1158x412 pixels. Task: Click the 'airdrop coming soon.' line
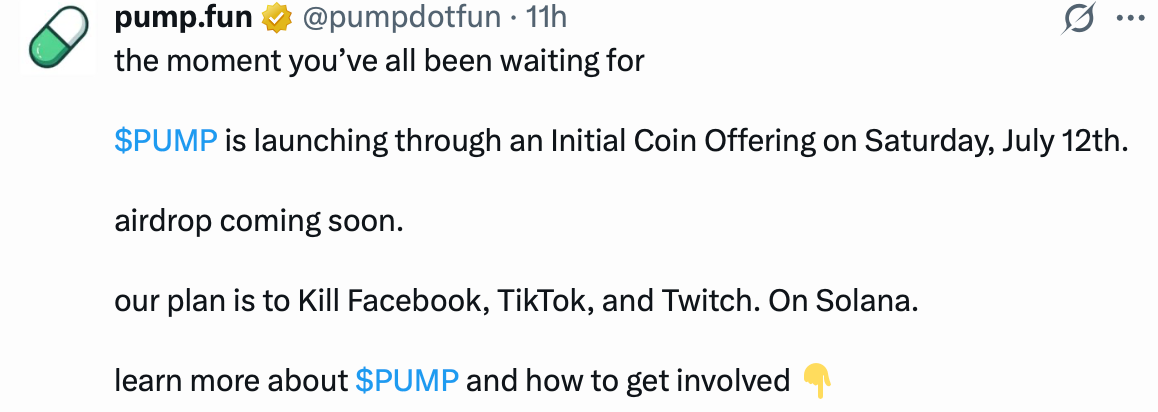click(x=259, y=221)
